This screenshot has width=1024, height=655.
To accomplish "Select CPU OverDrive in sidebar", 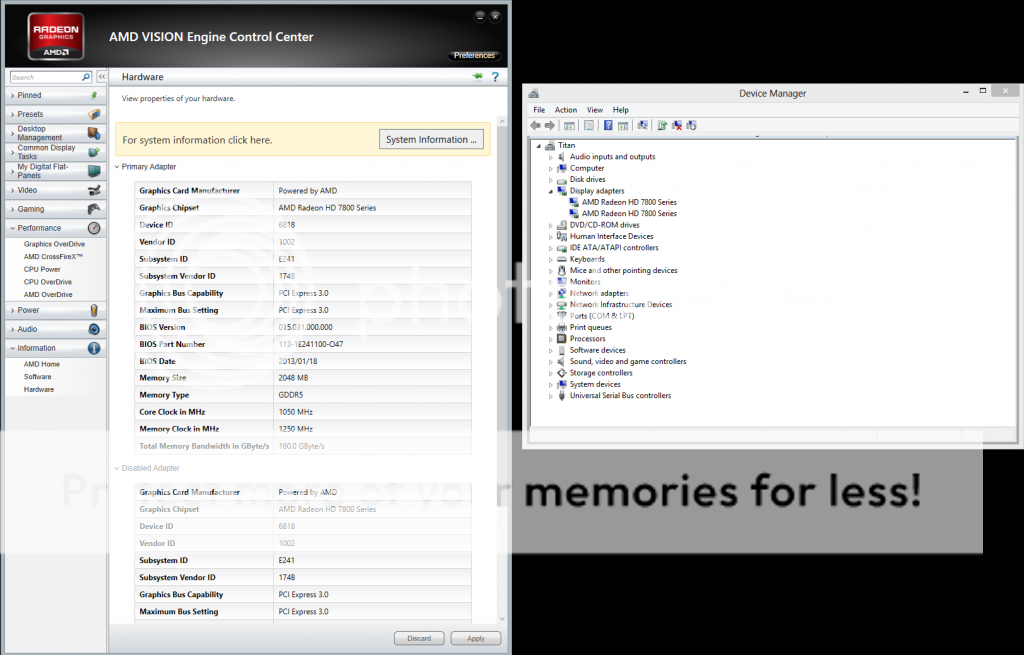I will [48, 282].
